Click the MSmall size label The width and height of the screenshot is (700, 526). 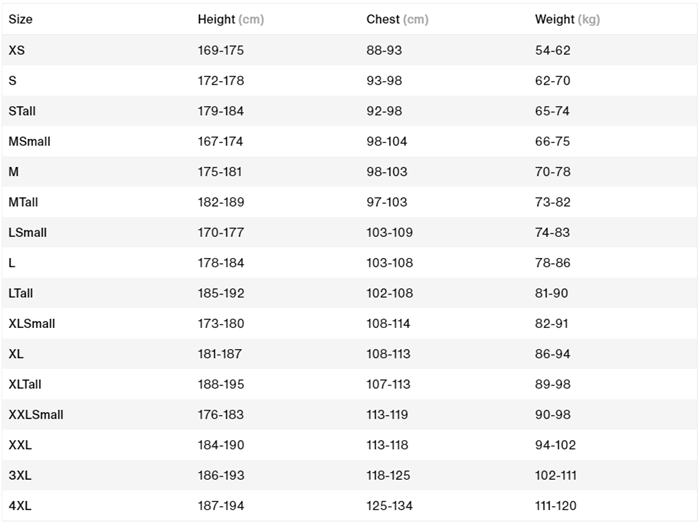click(x=29, y=141)
